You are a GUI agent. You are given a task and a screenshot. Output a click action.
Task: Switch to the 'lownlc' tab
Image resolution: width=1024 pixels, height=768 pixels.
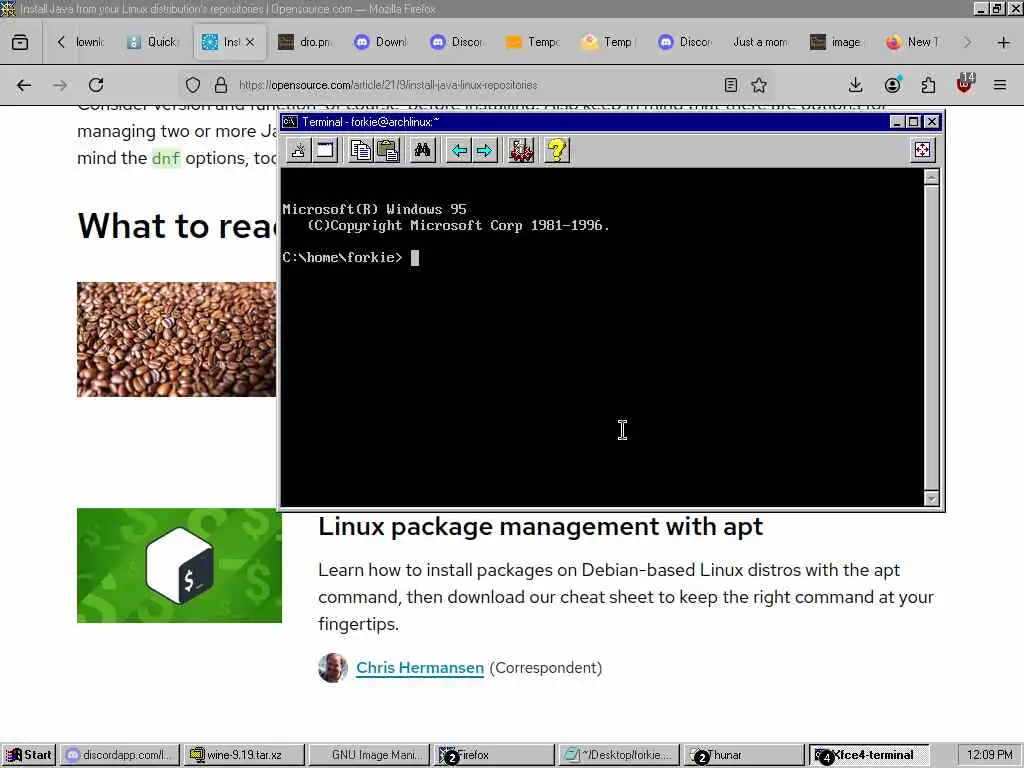click(90, 42)
